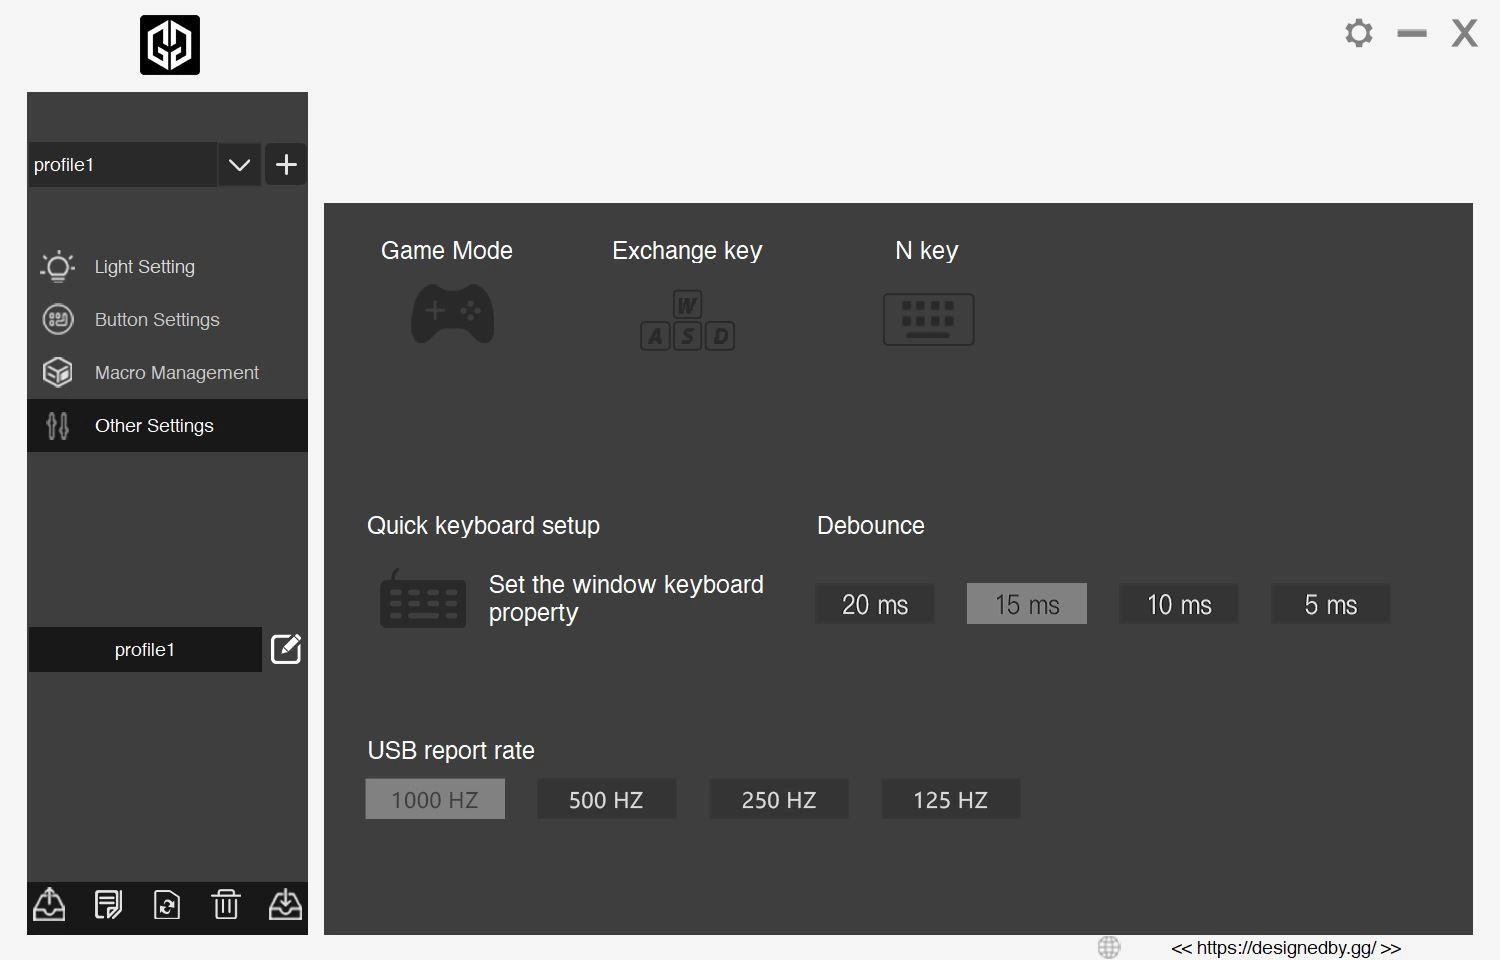Click the Other Settings sliders icon
Image resolution: width=1500 pixels, height=960 pixels.
[58, 426]
